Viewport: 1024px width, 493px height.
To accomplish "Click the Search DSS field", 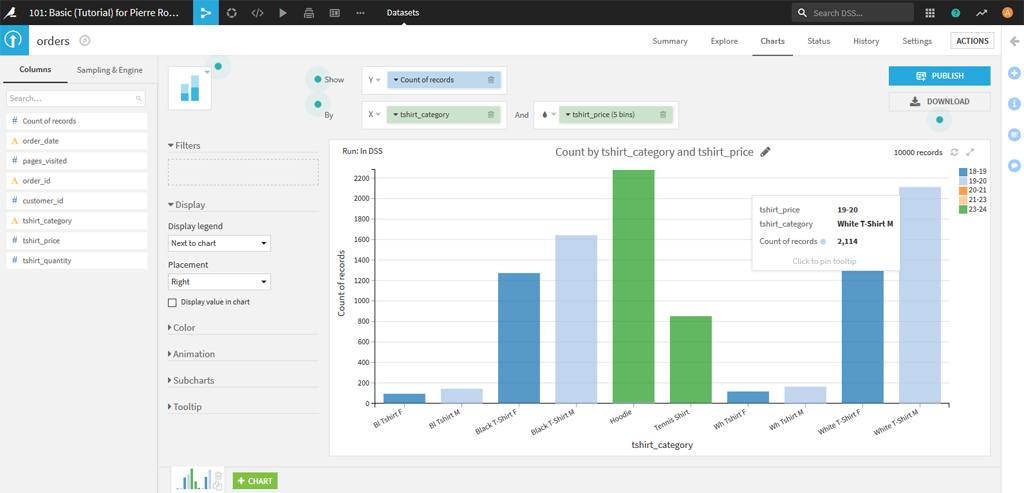I will [x=852, y=12].
